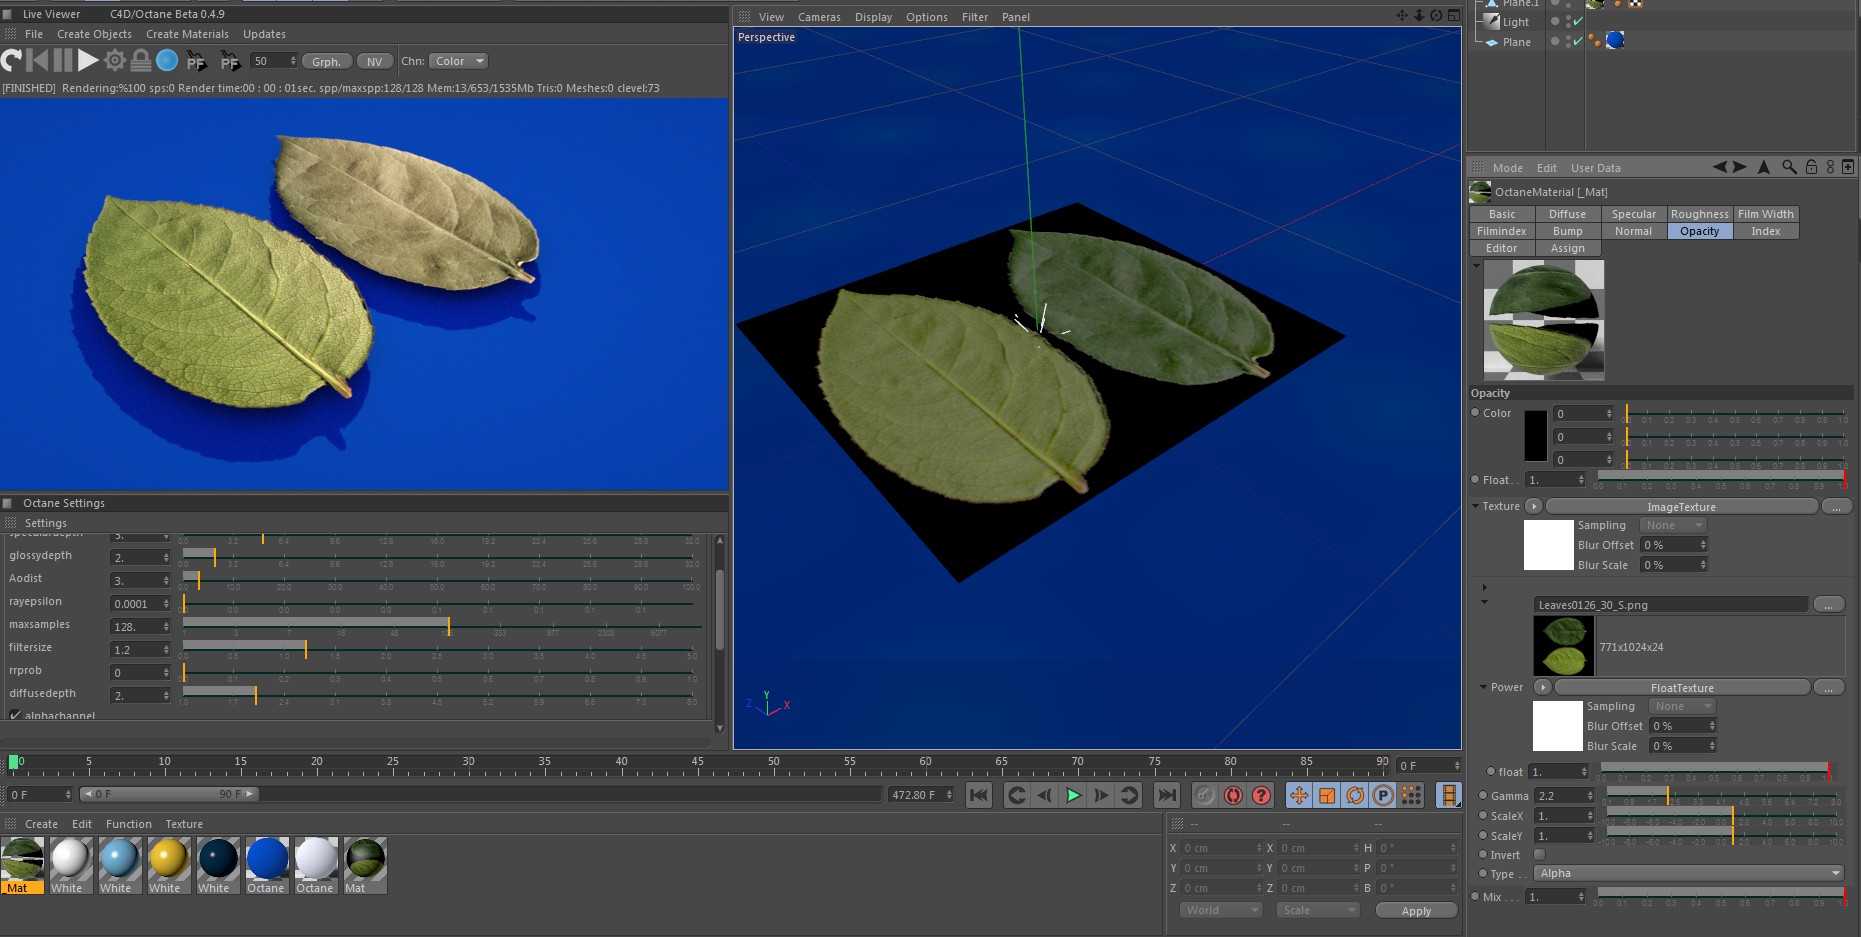This screenshot has width=1861, height=937.
Task: Switch to the Diffuse tab
Action: [x=1567, y=214]
